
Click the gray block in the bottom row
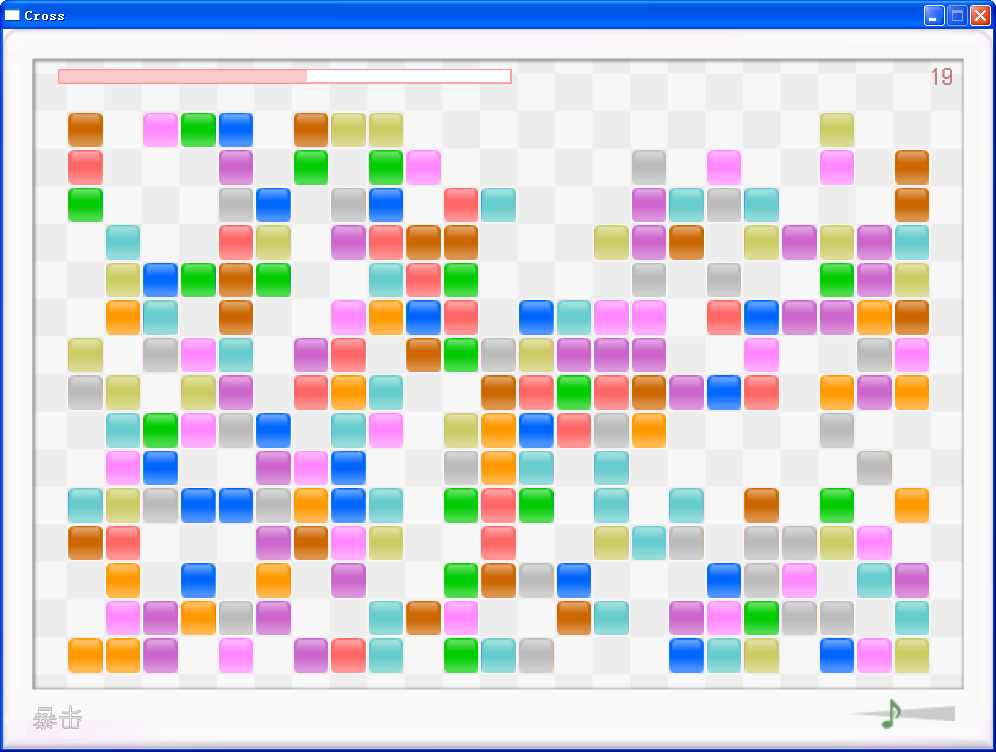[x=536, y=655]
